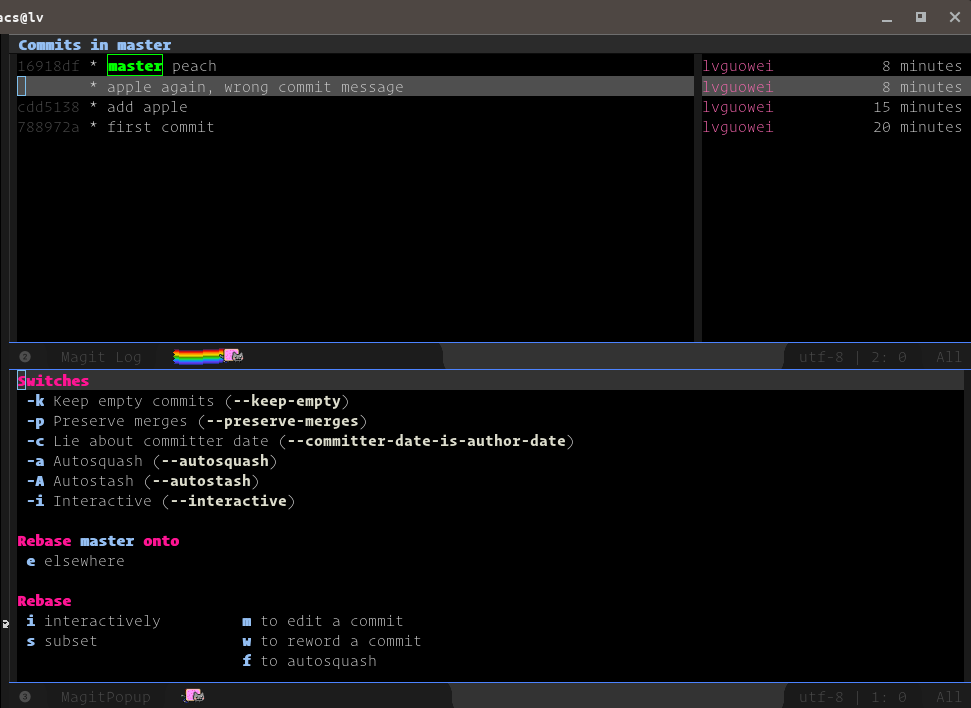This screenshot has width=971, height=708.
Task: Toggle the -k Keep empty commits switch
Action: click(188, 401)
